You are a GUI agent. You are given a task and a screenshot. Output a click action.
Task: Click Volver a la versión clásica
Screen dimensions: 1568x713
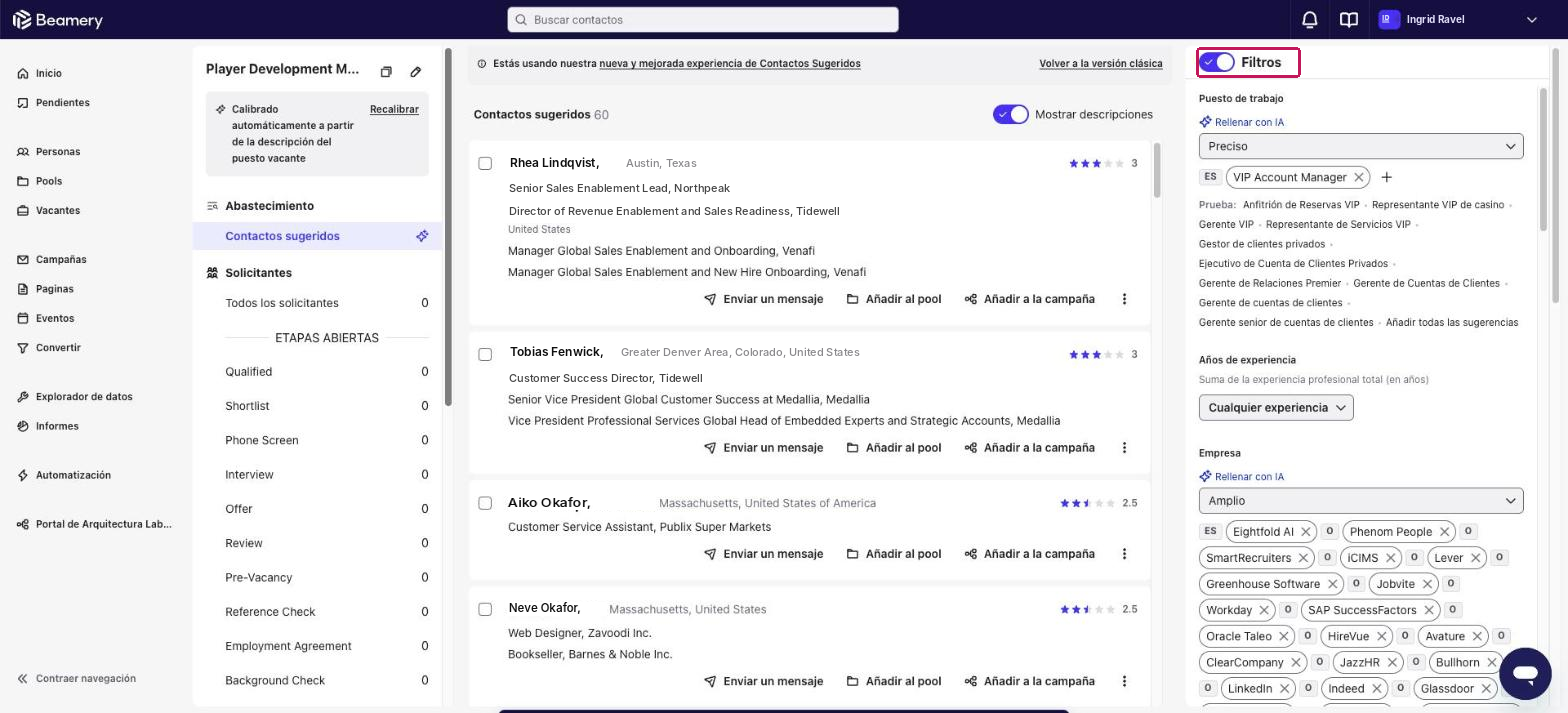pos(1100,64)
